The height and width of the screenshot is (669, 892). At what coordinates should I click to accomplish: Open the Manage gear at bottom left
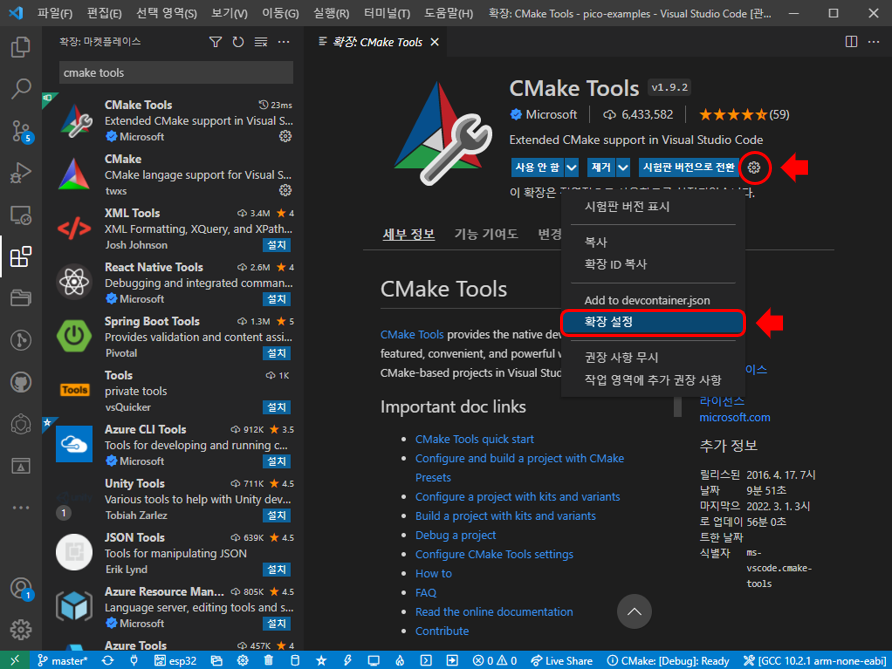[20, 629]
